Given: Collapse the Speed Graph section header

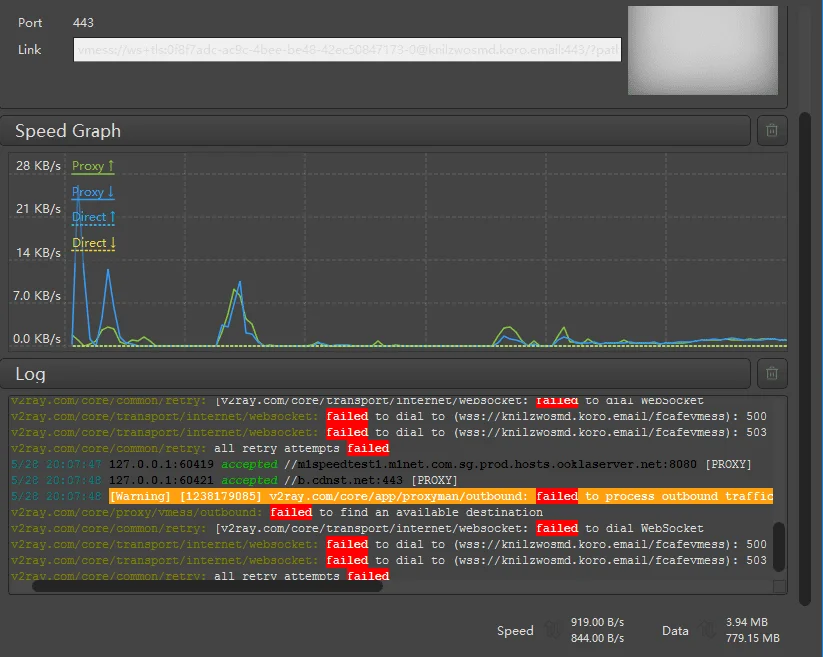Looking at the screenshot, I should [x=375, y=131].
